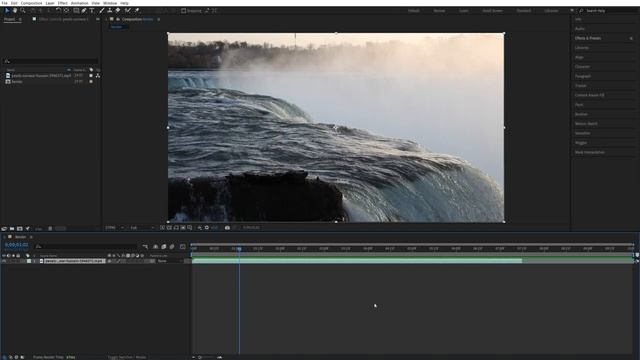The width and height of the screenshot is (640, 360).
Task: Switch to the Project tab
Action: [9, 19]
